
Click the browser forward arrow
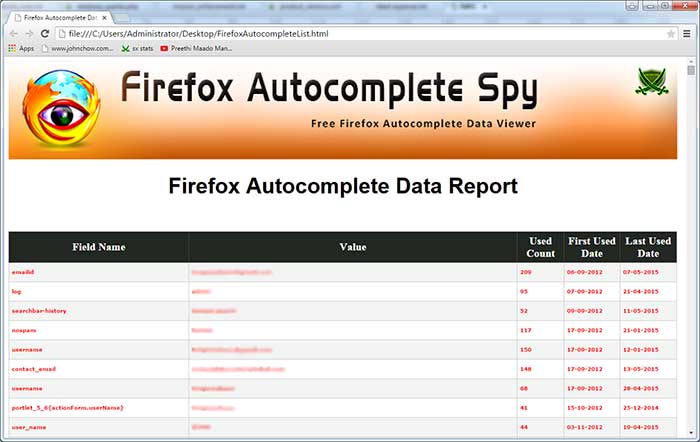coord(28,34)
